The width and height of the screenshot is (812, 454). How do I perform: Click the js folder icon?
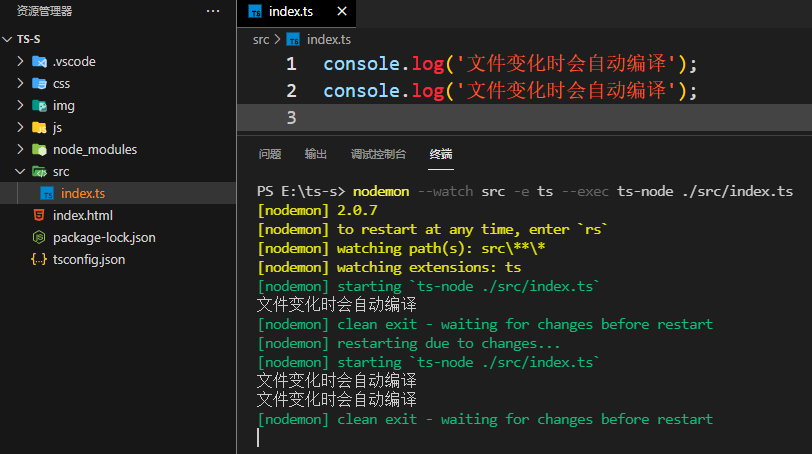point(39,127)
